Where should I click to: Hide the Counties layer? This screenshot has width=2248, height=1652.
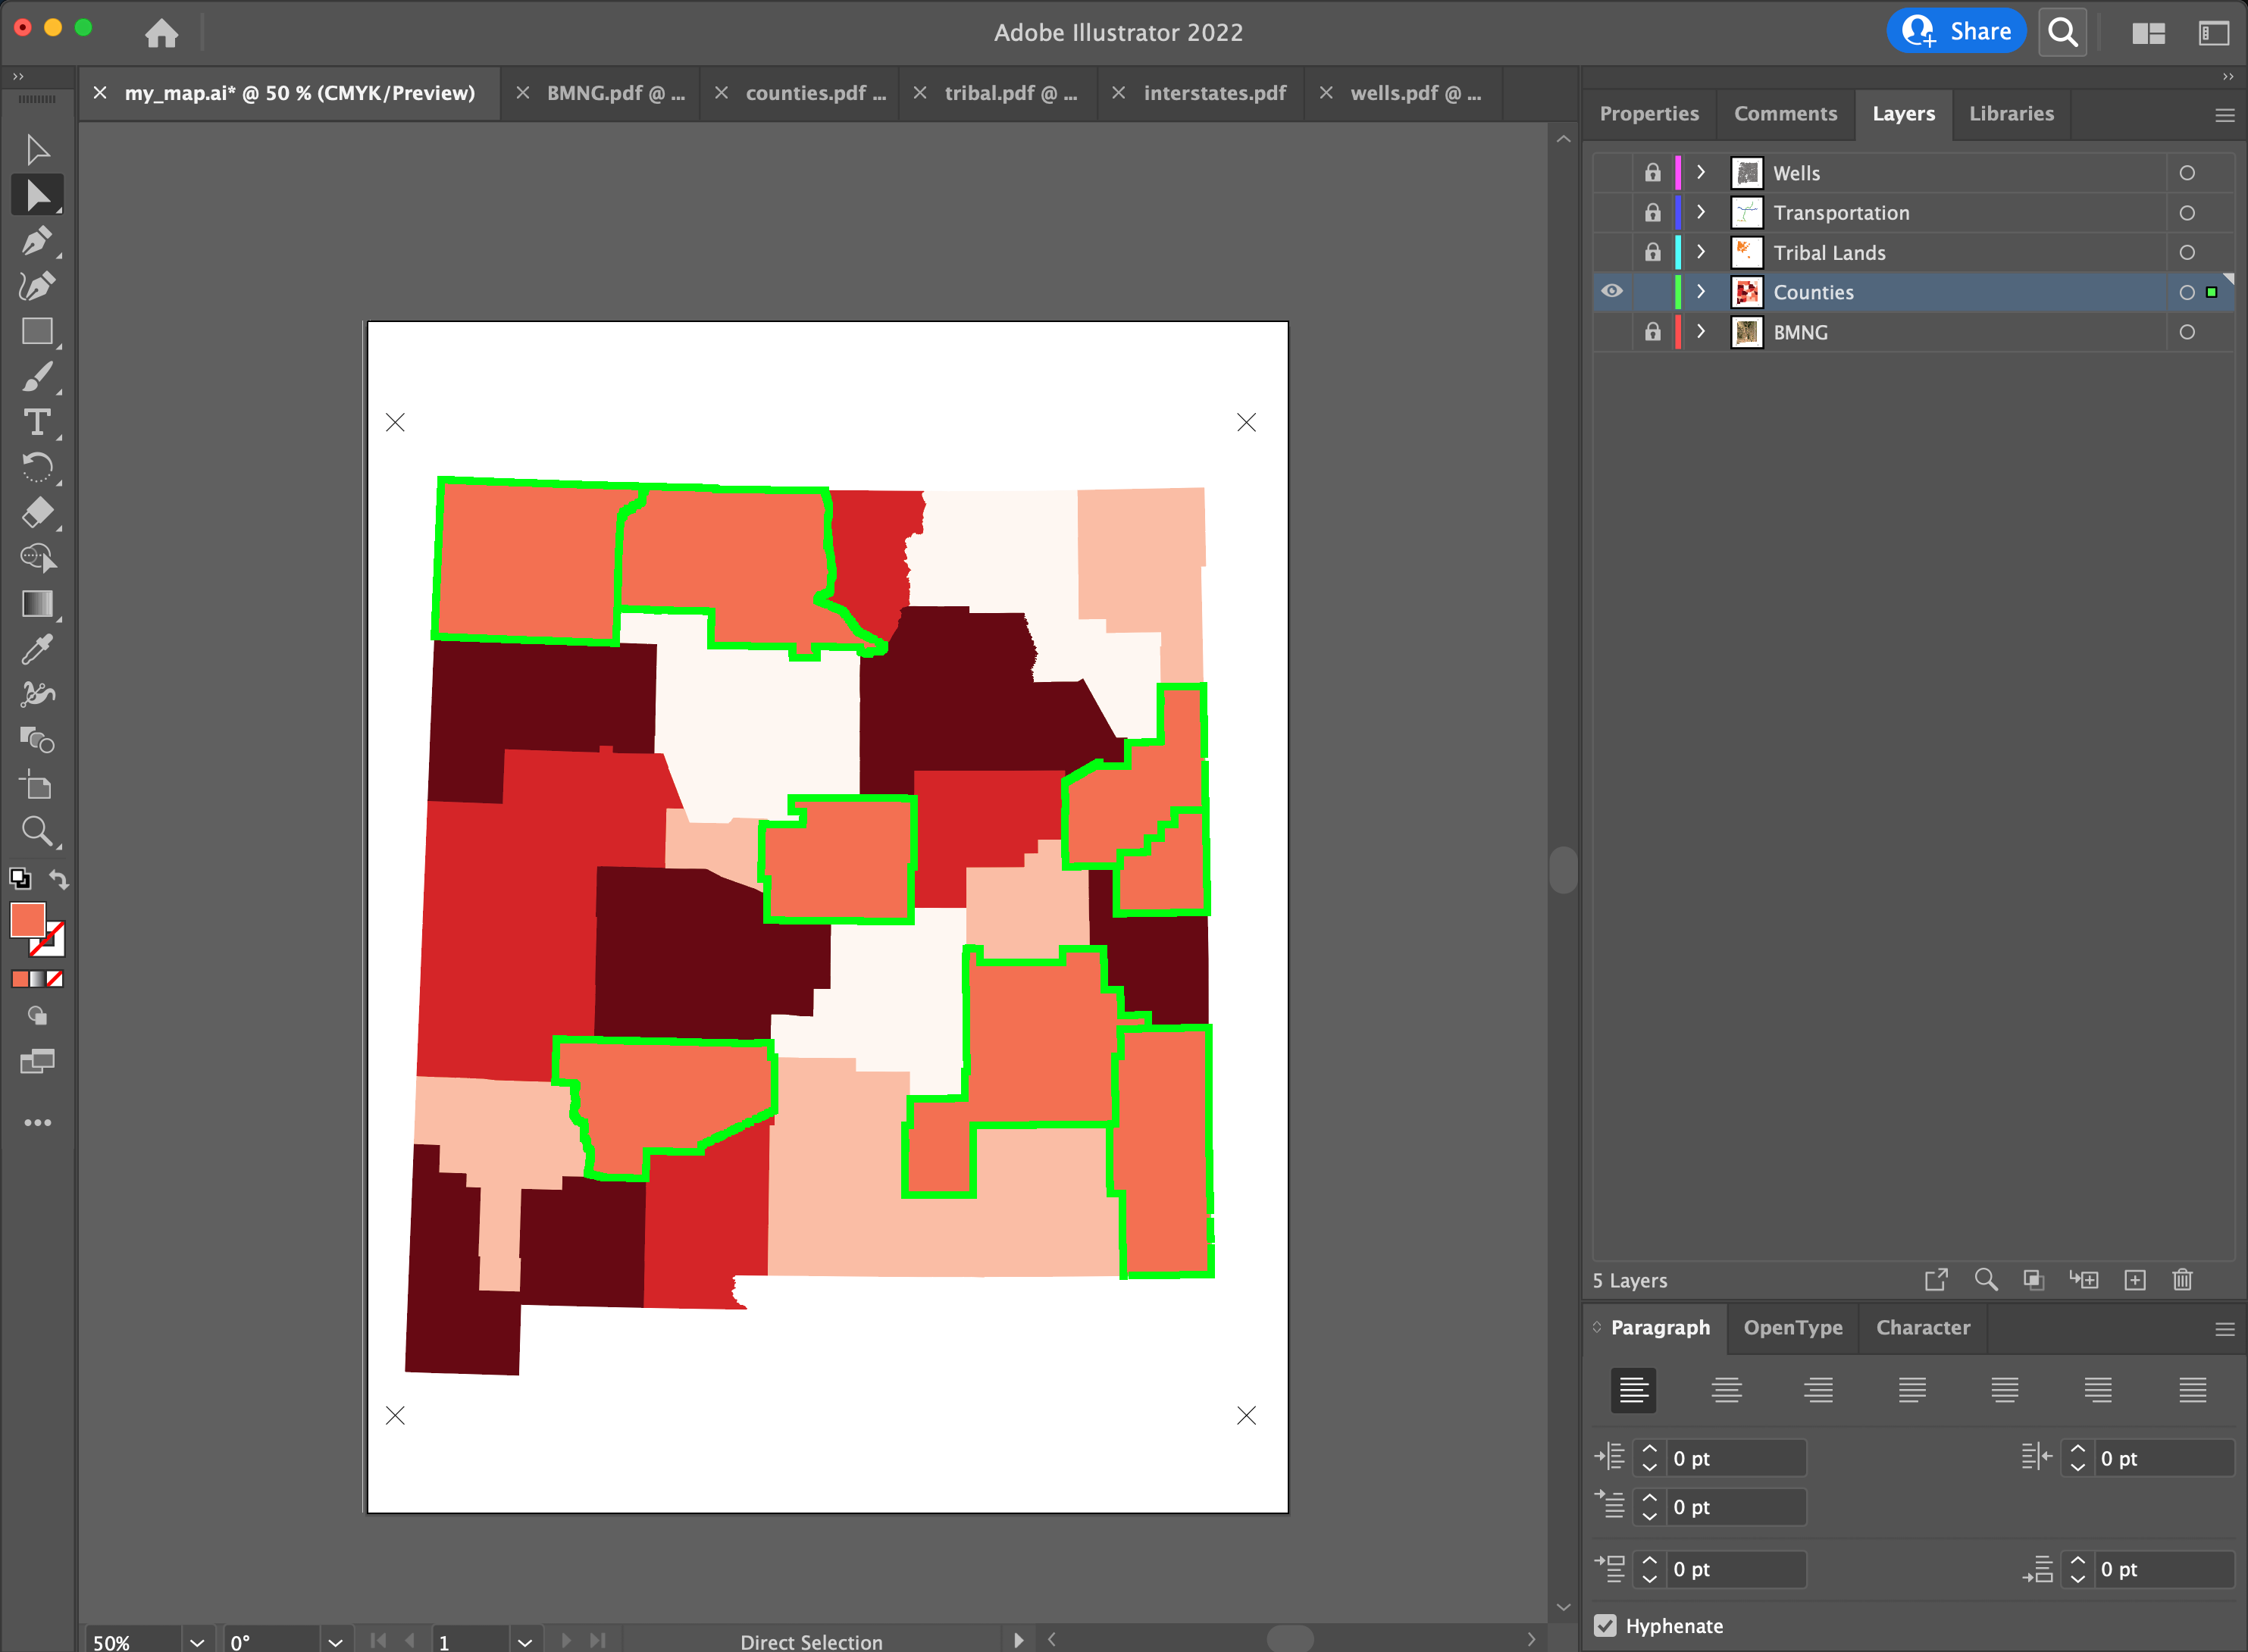pos(1612,291)
